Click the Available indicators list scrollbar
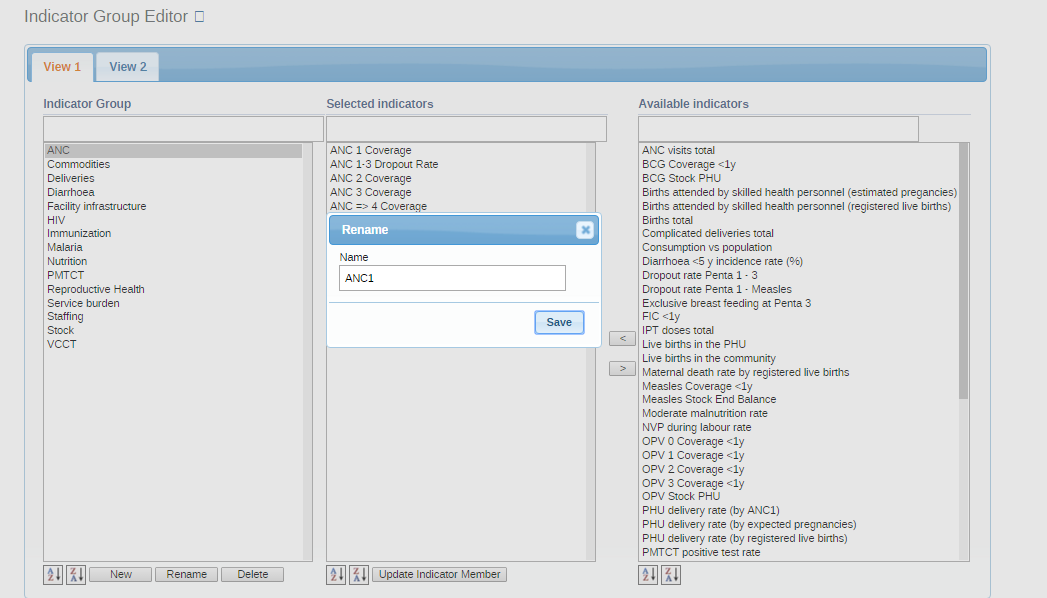This screenshot has width=1047, height=598. point(963,270)
